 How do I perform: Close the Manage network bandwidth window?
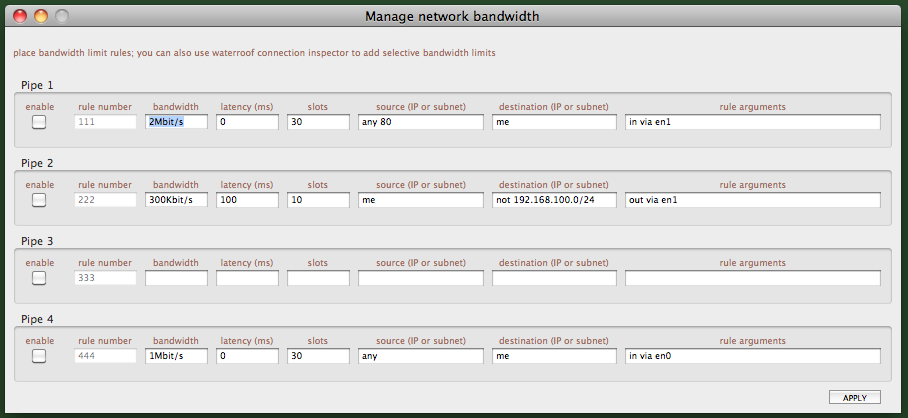point(20,16)
